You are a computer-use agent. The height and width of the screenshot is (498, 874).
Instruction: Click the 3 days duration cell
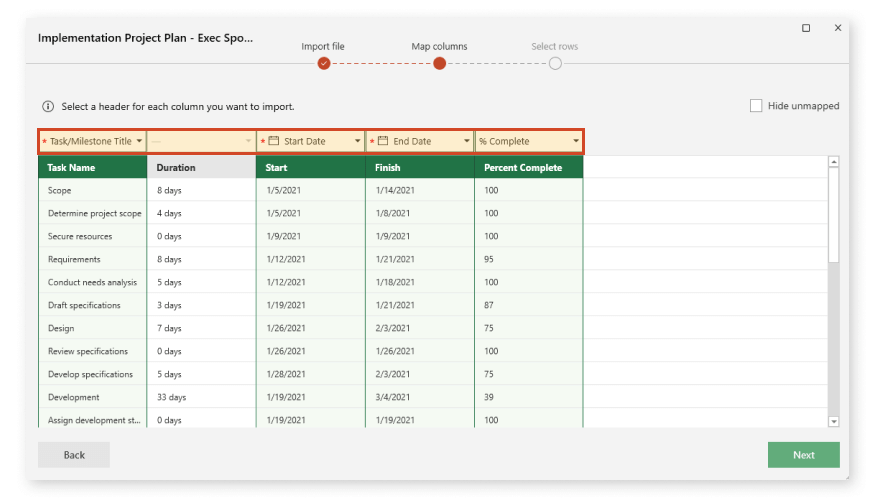click(x=201, y=305)
